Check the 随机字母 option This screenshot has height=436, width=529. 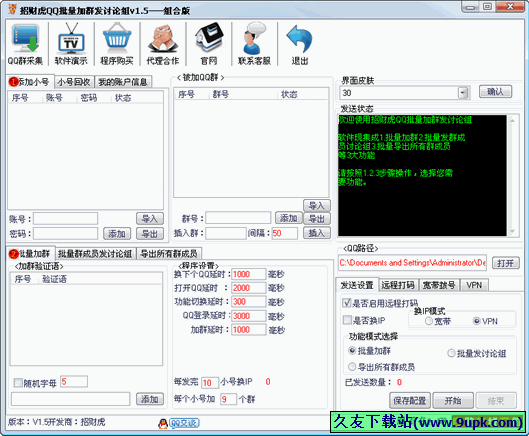[x=18, y=383]
